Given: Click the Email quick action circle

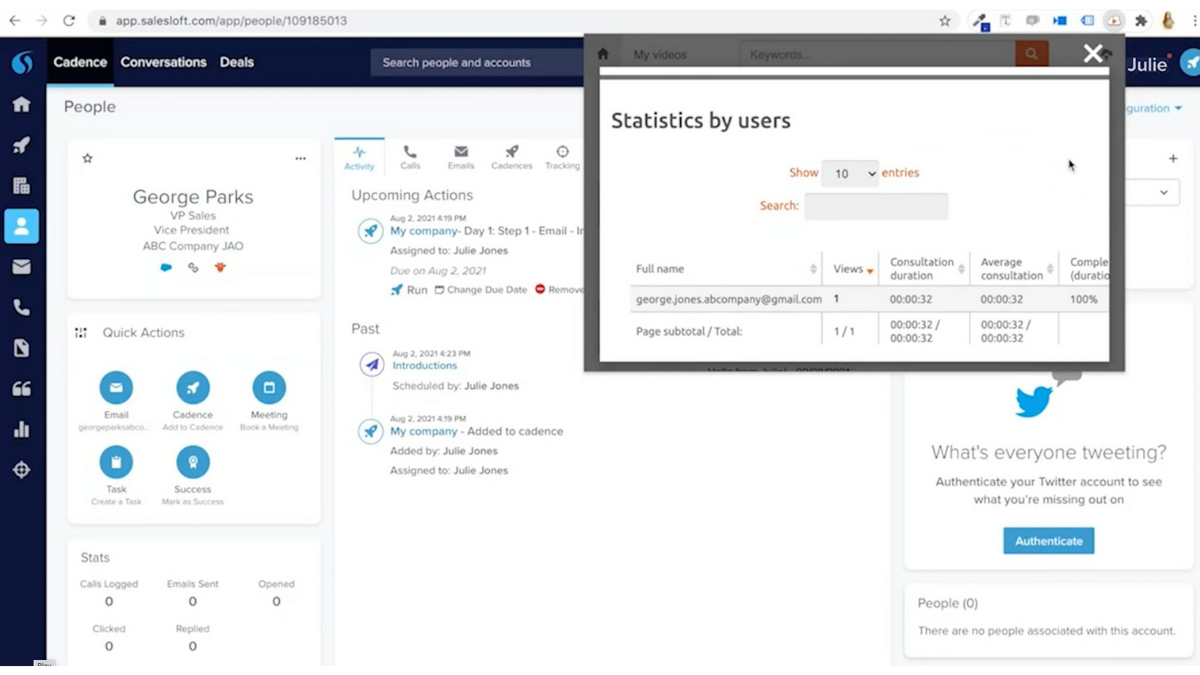Looking at the screenshot, I should pos(116,388).
